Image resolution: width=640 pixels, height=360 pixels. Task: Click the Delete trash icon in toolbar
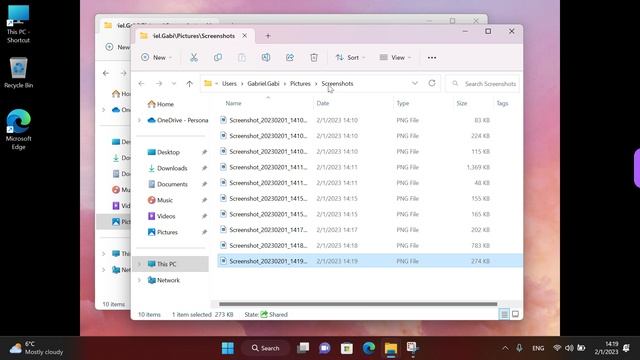(314, 58)
